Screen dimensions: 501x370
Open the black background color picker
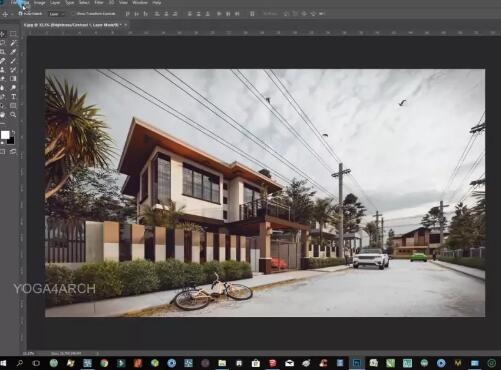tap(11, 141)
